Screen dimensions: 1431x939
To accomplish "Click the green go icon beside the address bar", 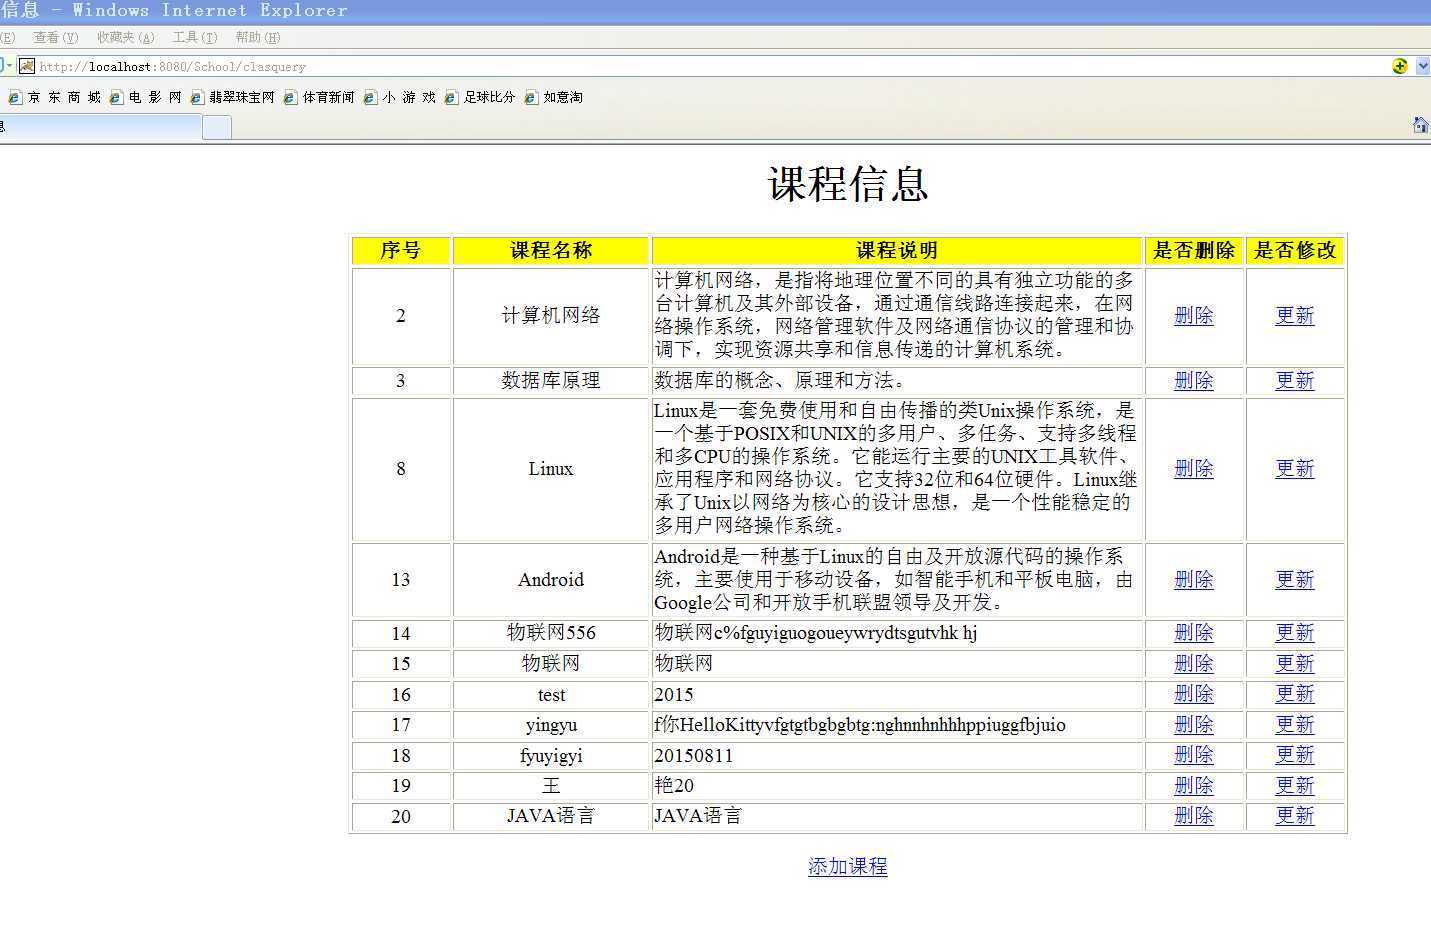I will tap(1400, 66).
